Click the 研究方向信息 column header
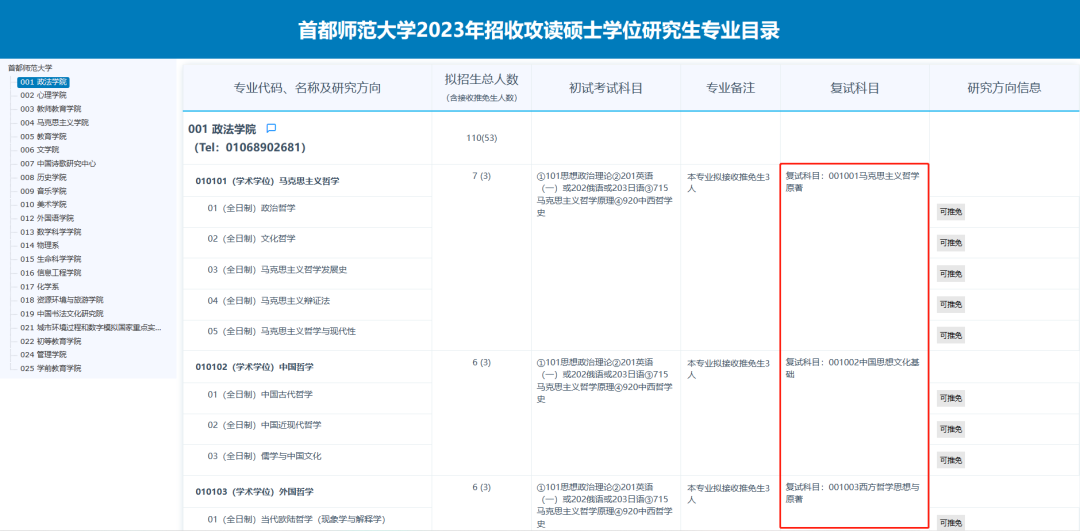Viewport: 1080px width, 531px height. [x=1004, y=88]
